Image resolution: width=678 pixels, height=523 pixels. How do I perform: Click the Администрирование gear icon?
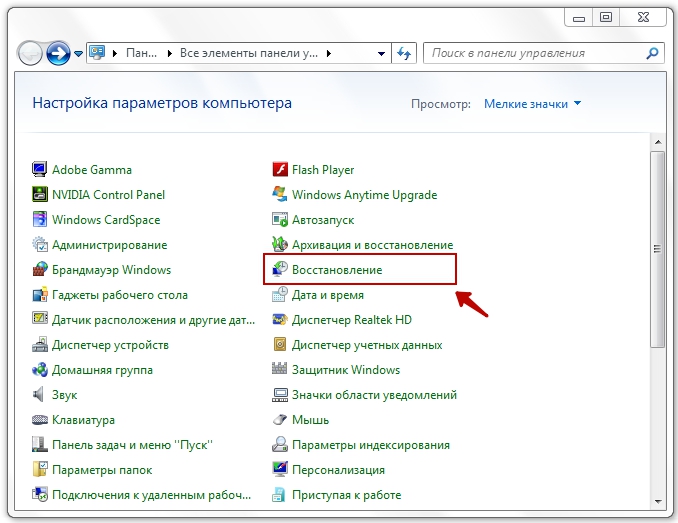[39, 244]
